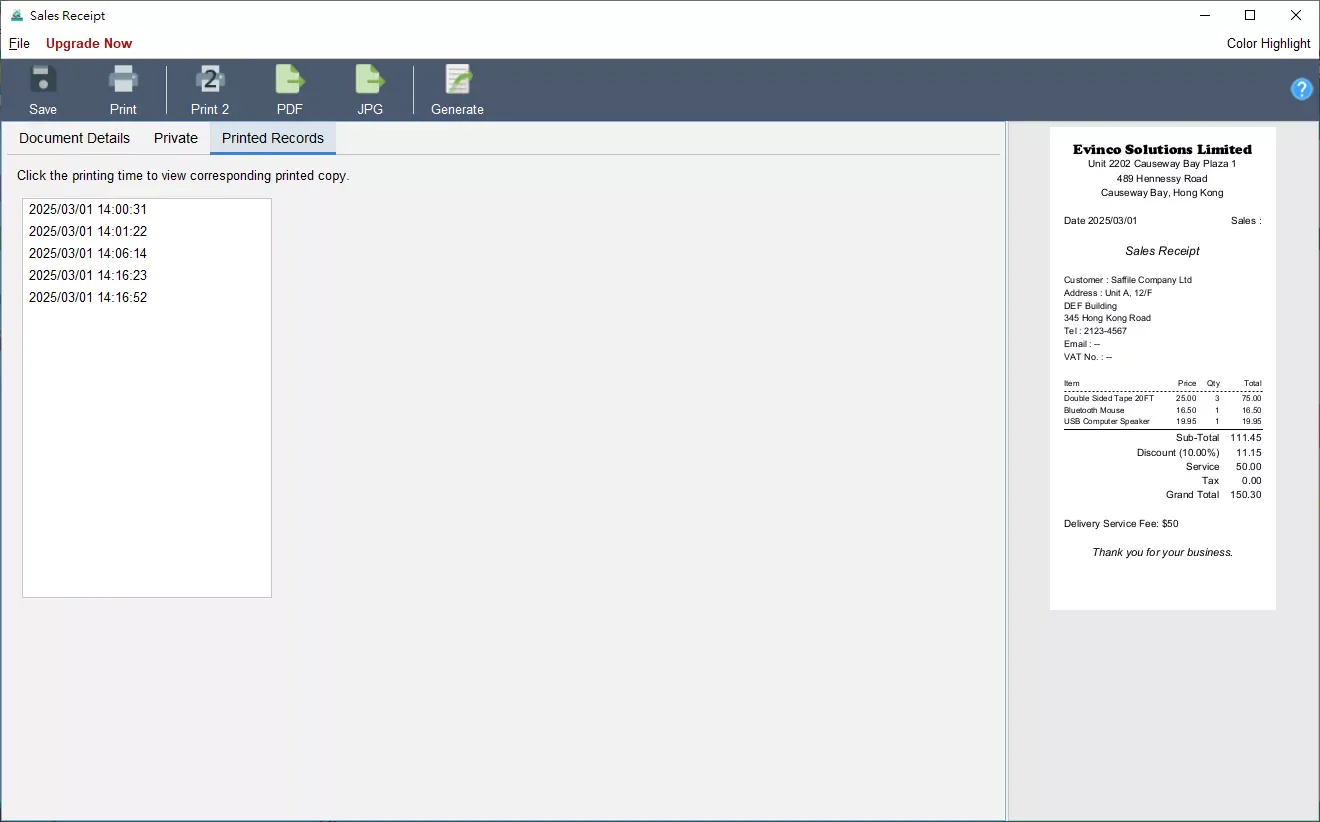Switch to the Document Details tab
The image size is (1320, 822).
[x=74, y=138]
